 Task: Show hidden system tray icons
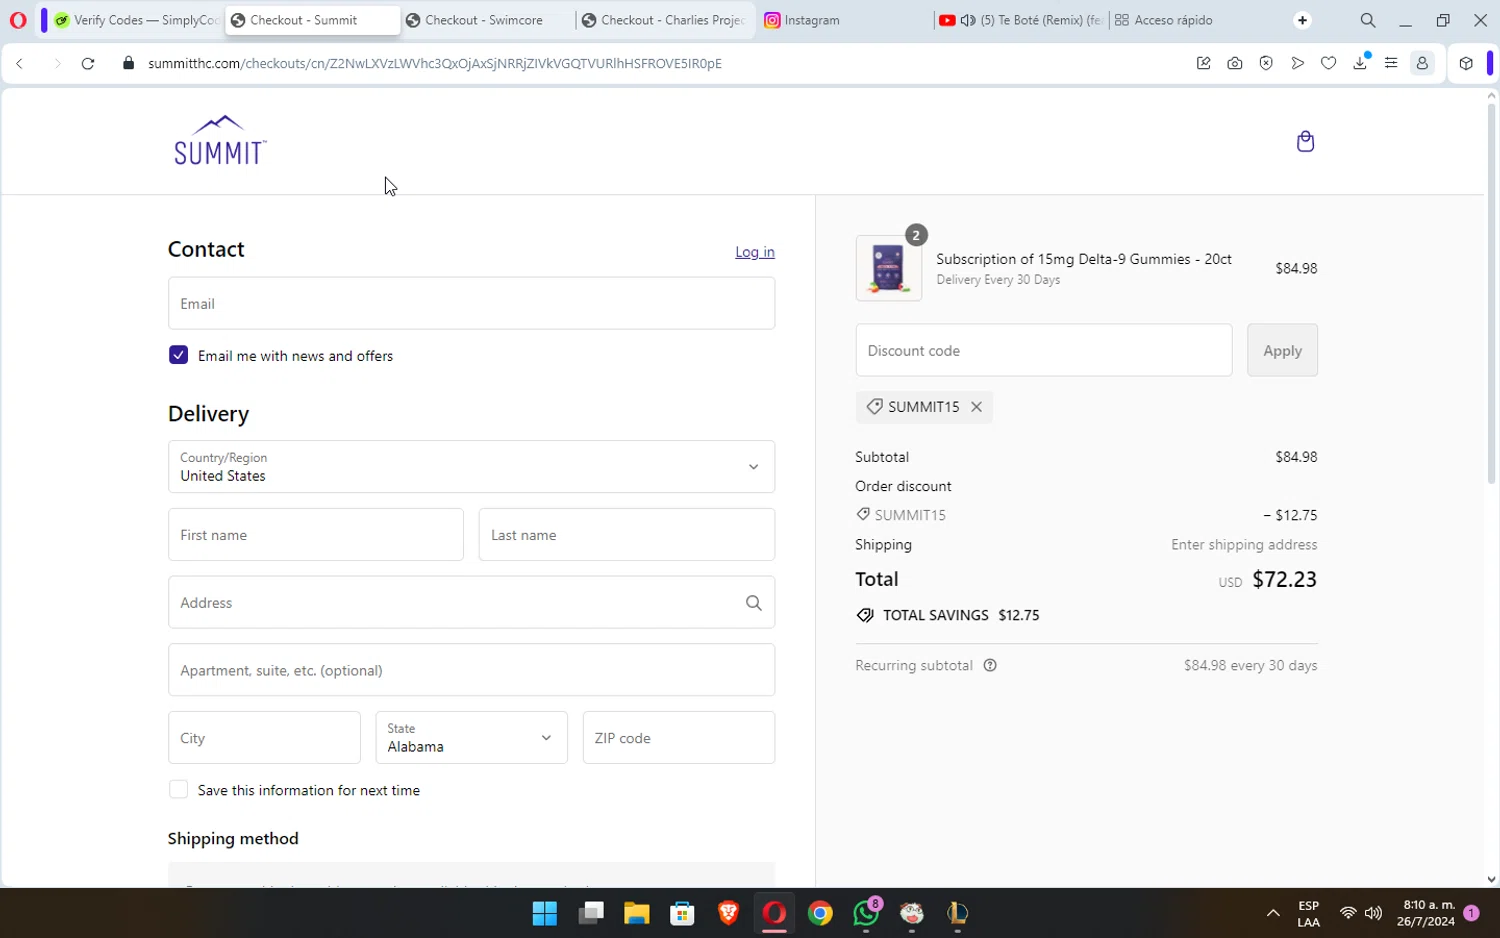[1273, 913]
